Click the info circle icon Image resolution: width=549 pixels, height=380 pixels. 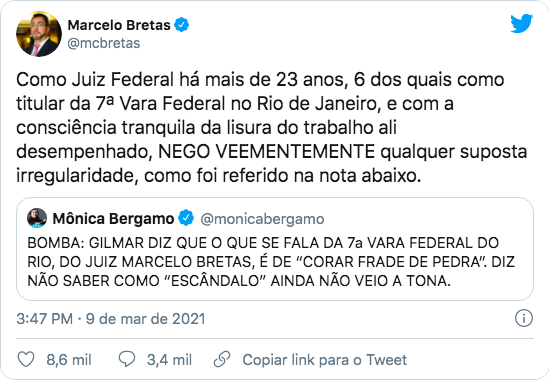click(x=524, y=318)
